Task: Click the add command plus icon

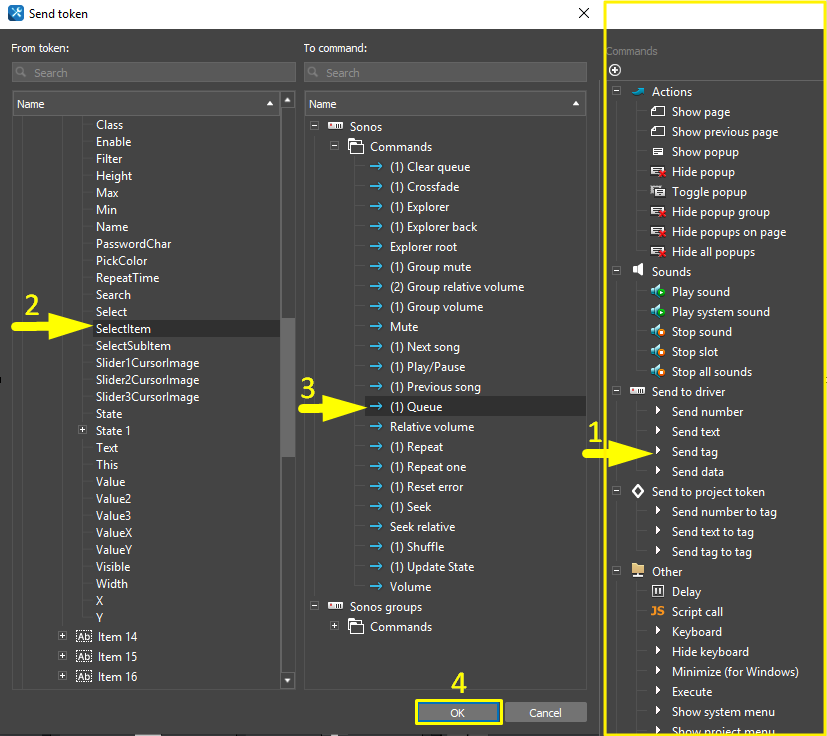Action: (615, 70)
